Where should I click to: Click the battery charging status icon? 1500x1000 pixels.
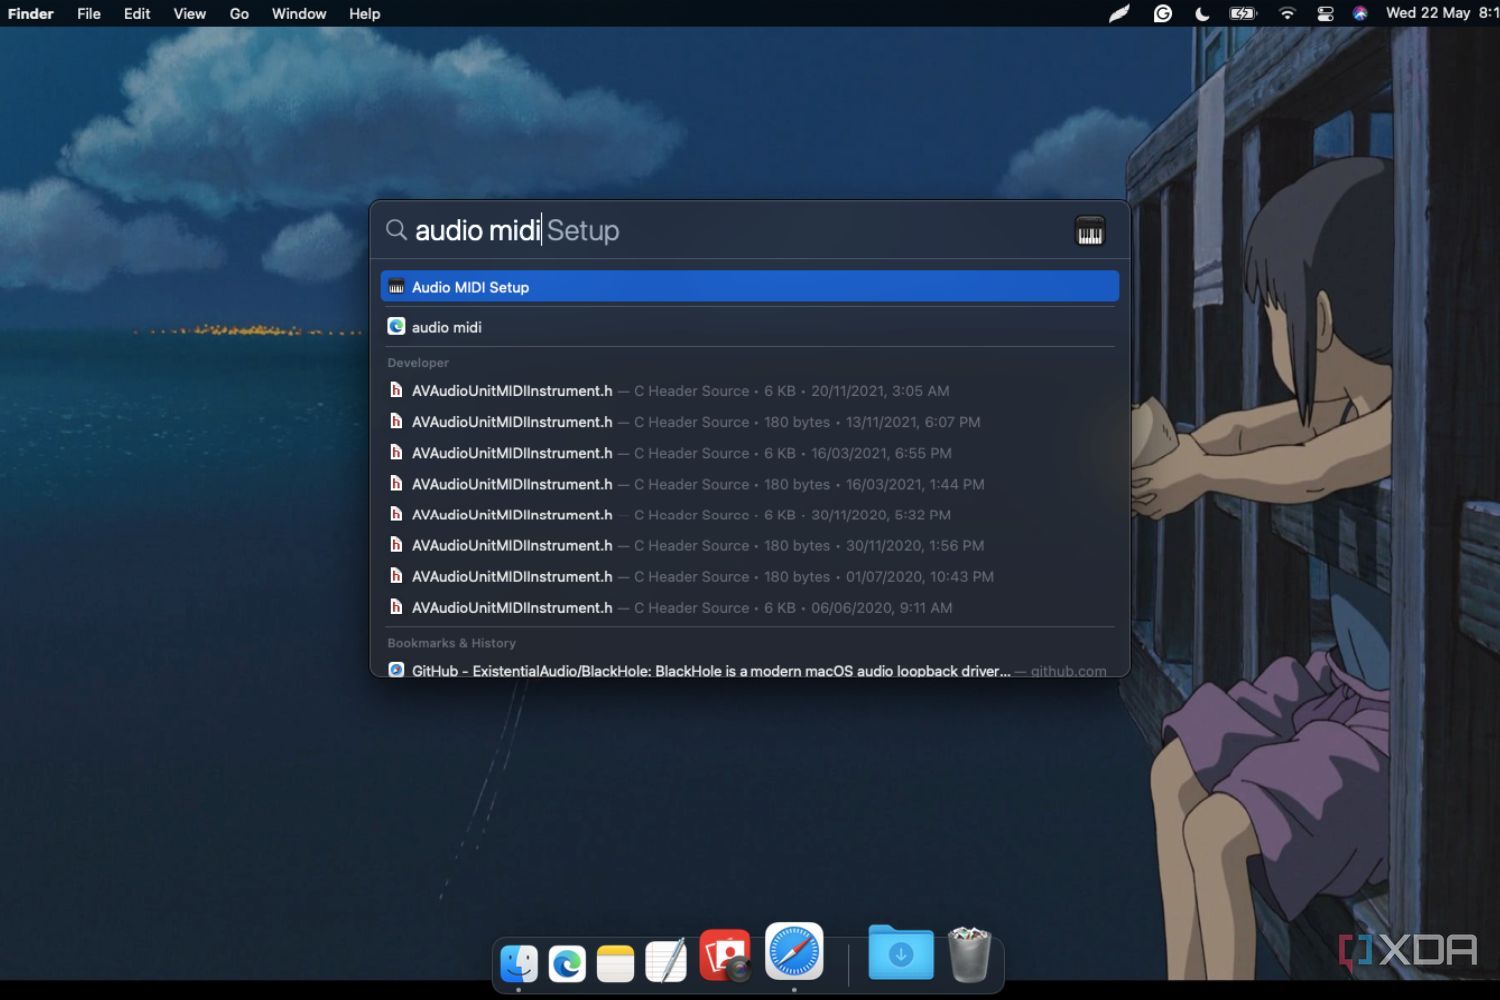pyautogui.click(x=1243, y=13)
